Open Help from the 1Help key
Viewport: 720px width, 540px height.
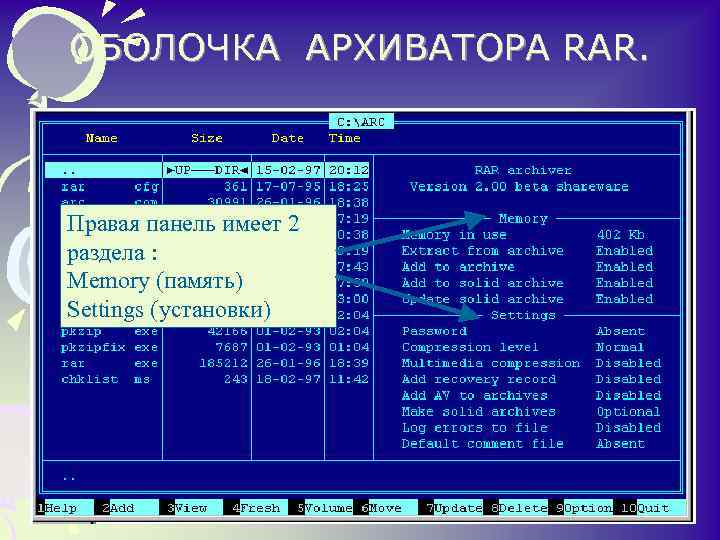click(62, 508)
